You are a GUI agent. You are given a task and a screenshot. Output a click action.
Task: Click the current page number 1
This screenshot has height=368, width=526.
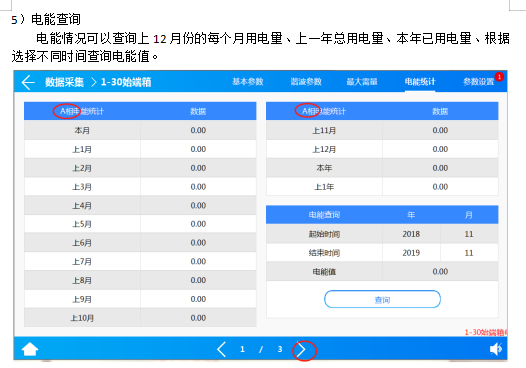pyautogui.click(x=242, y=349)
